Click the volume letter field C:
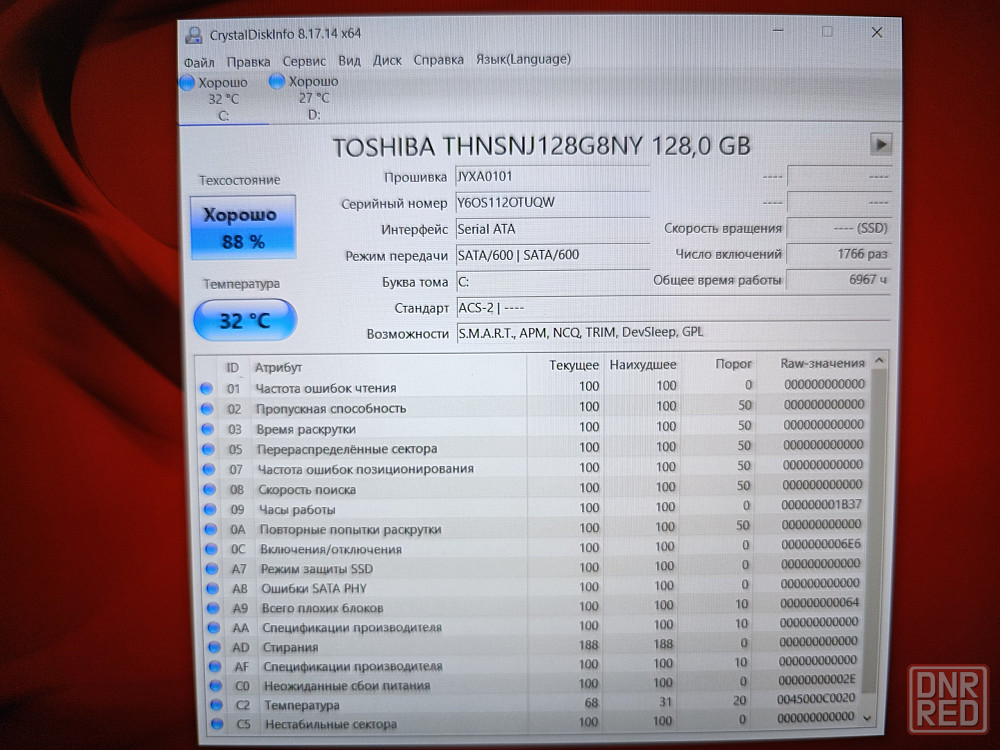The width and height of the screenshot is (1000, 750). coord(552,281)
